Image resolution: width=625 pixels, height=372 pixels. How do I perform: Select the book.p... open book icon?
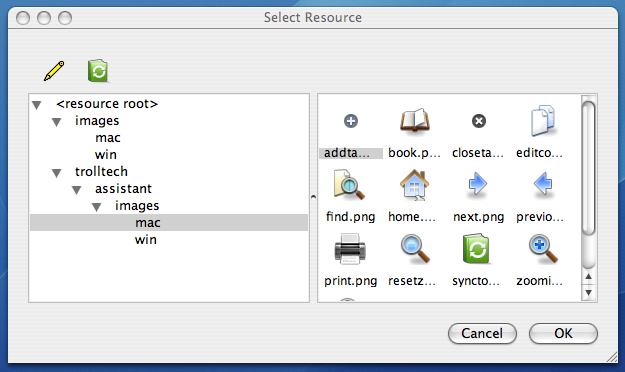415,120
